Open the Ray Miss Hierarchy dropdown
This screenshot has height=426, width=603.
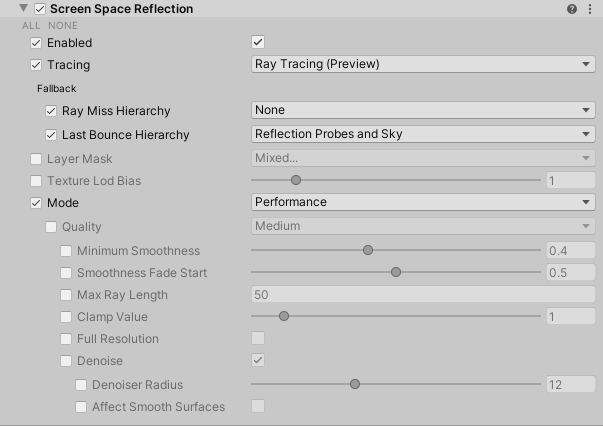422,110
